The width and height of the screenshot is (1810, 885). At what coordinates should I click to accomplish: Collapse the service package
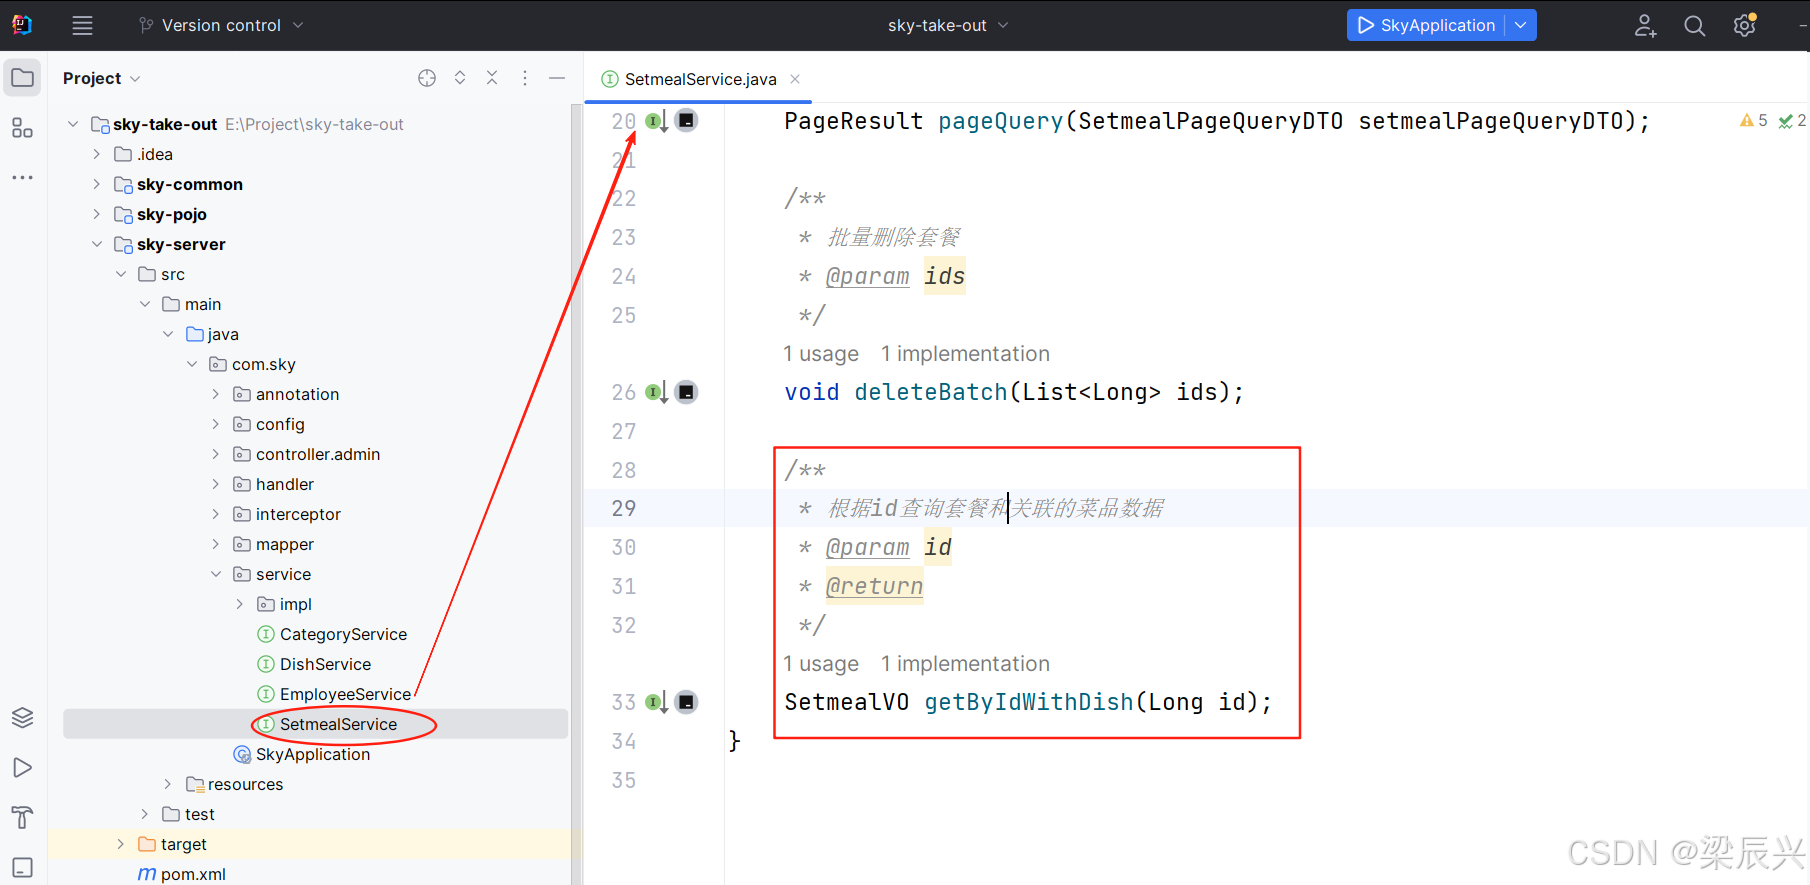point(216,574)
